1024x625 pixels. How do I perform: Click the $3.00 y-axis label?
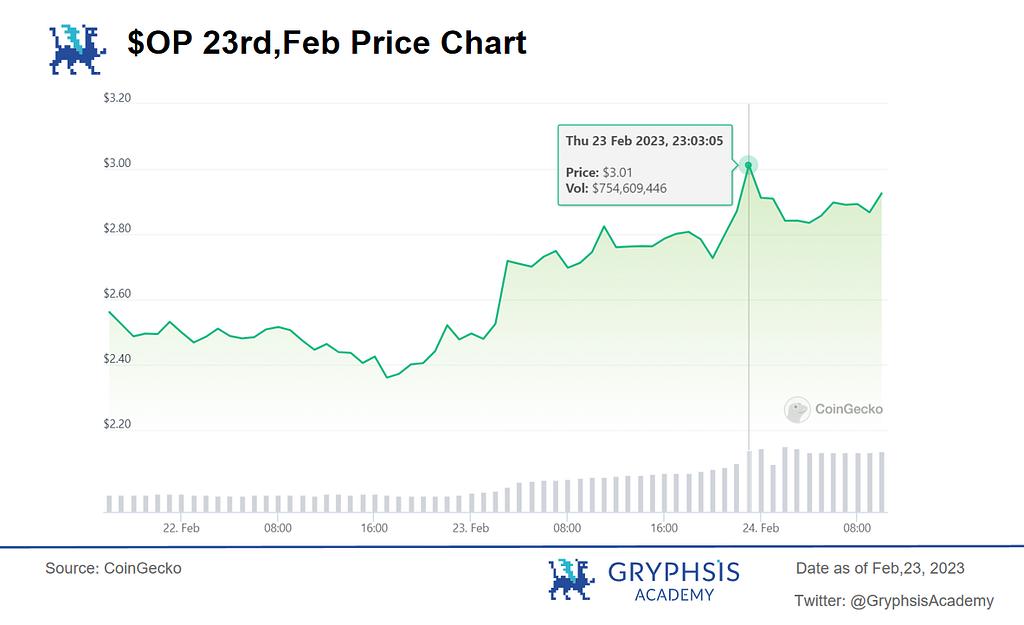[118, 164]
